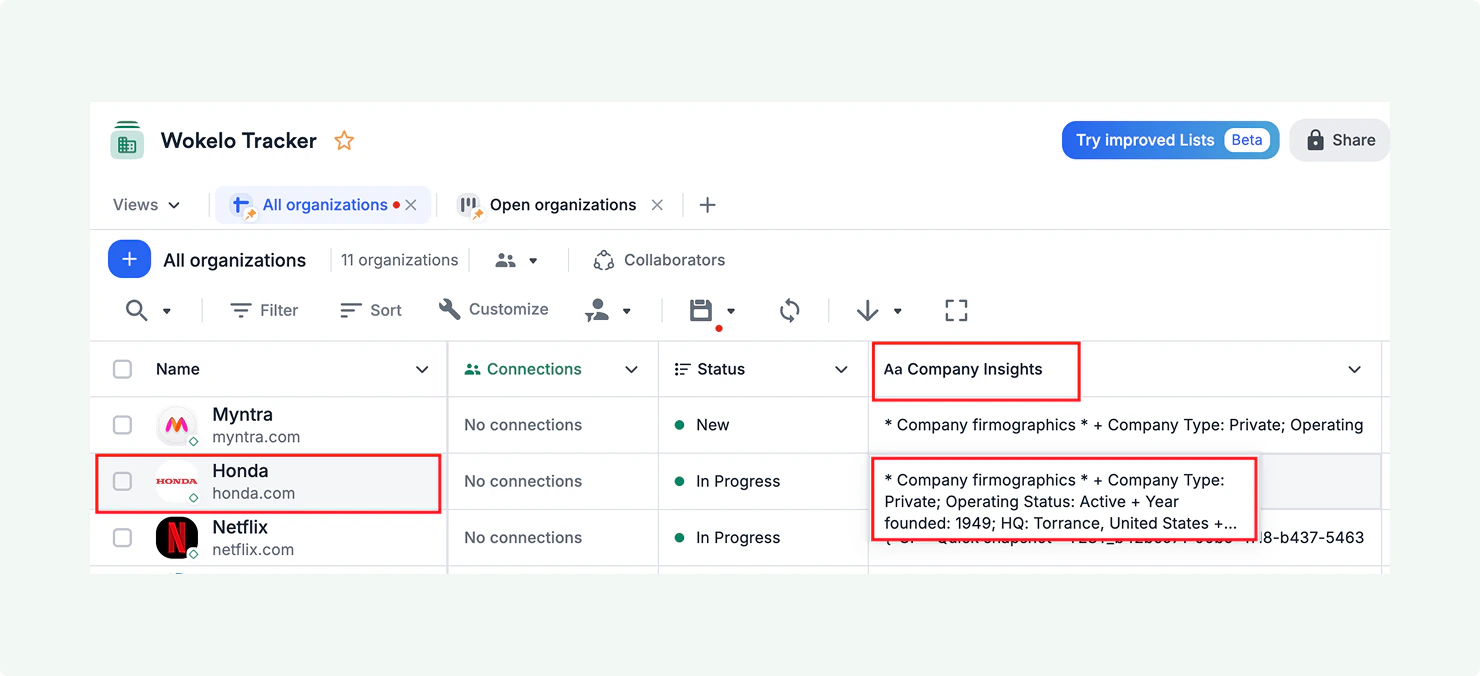The image size is (1480, 676).
Task: Expand the download arrow dropdown
Action: point(897,311)
